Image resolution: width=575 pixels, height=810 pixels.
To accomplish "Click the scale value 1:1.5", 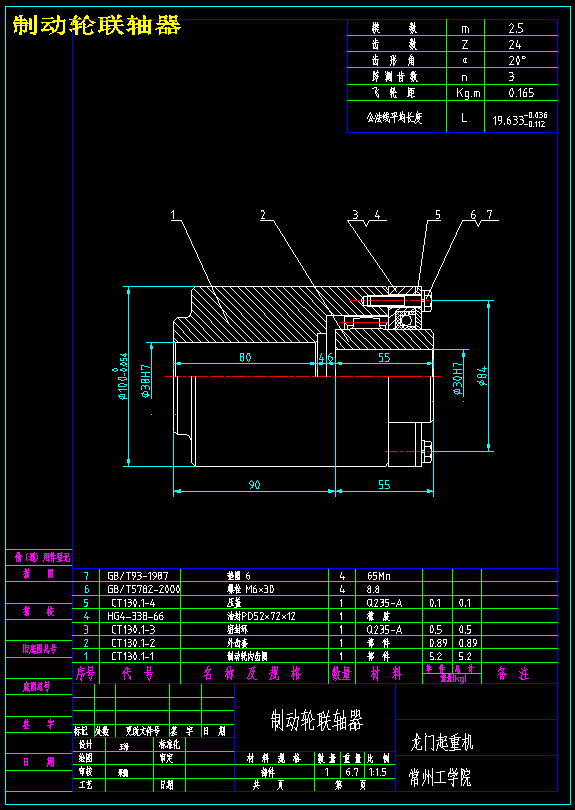I will click(x=379, y=772).
